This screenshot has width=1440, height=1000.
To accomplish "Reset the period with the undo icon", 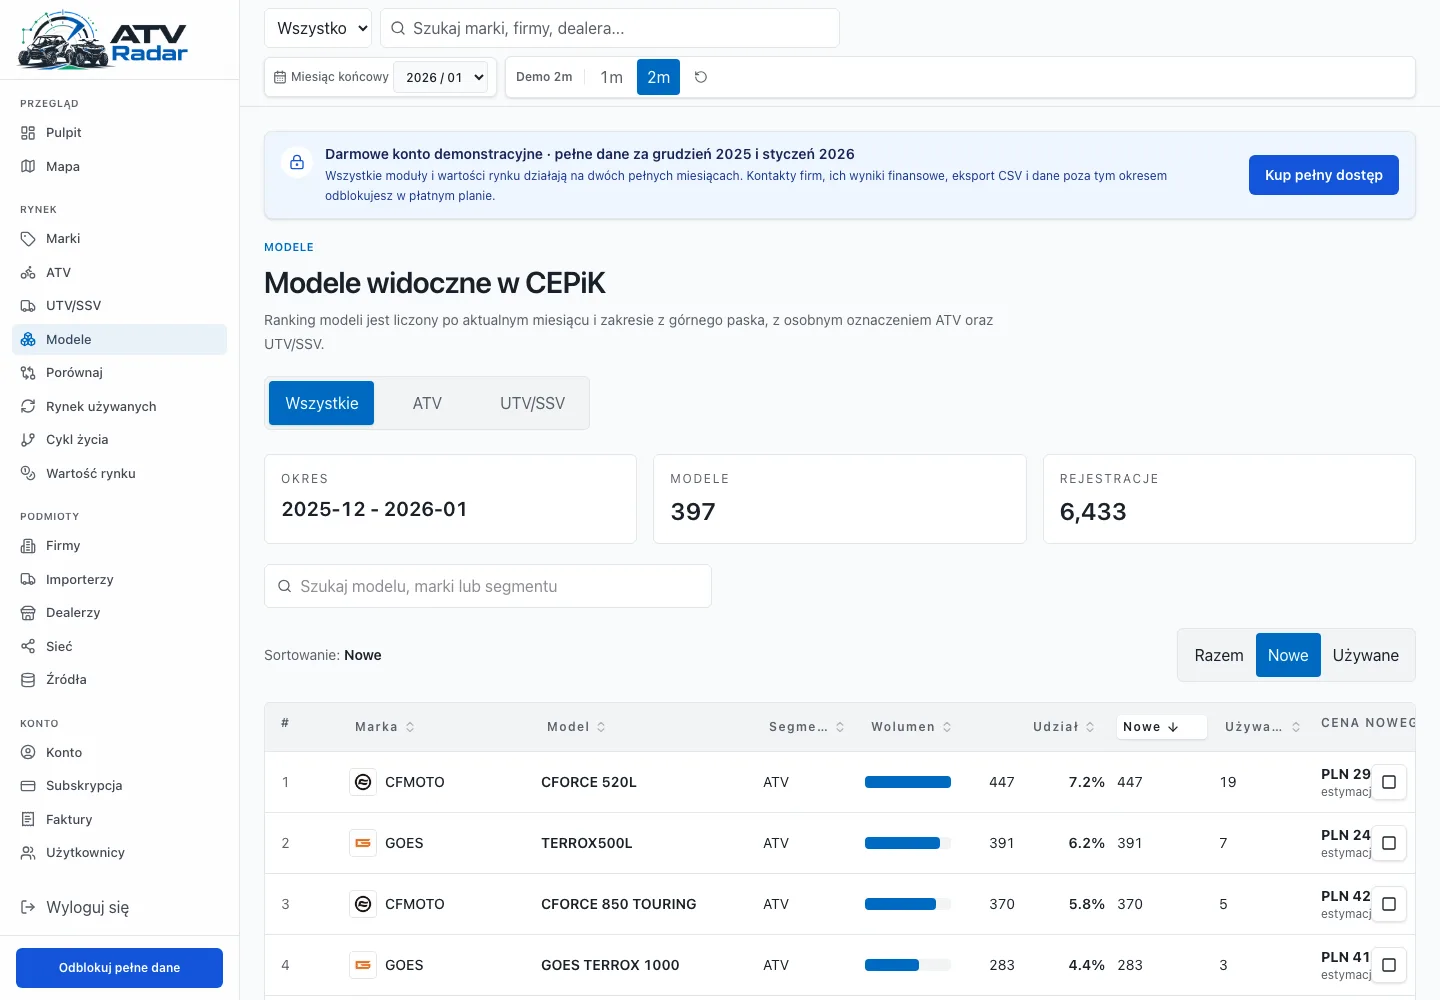I will (701, 77).
